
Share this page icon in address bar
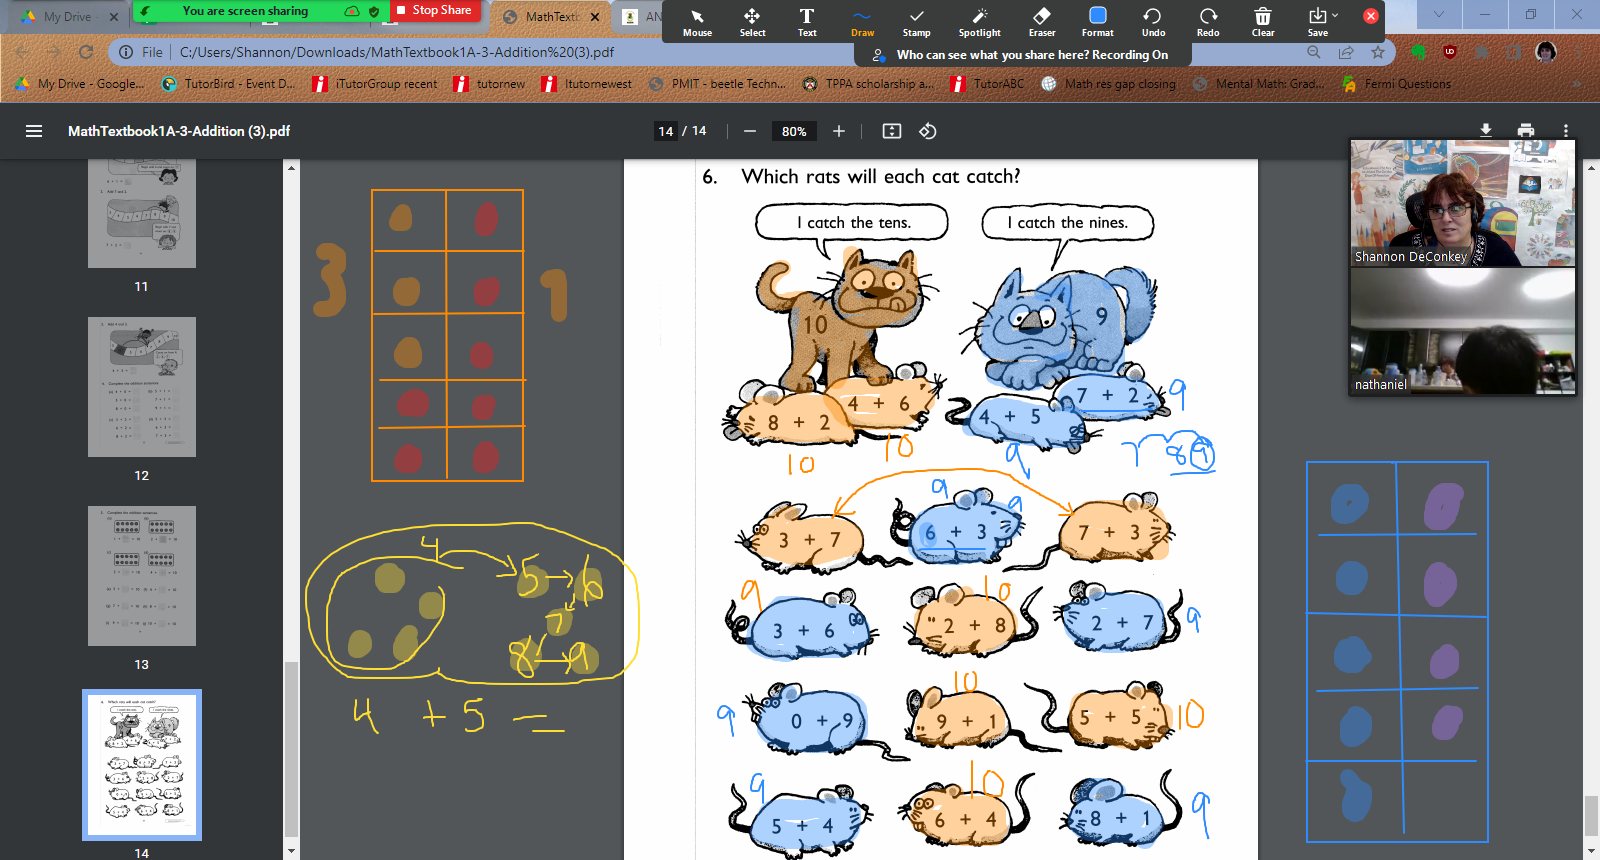point(1346,52)
